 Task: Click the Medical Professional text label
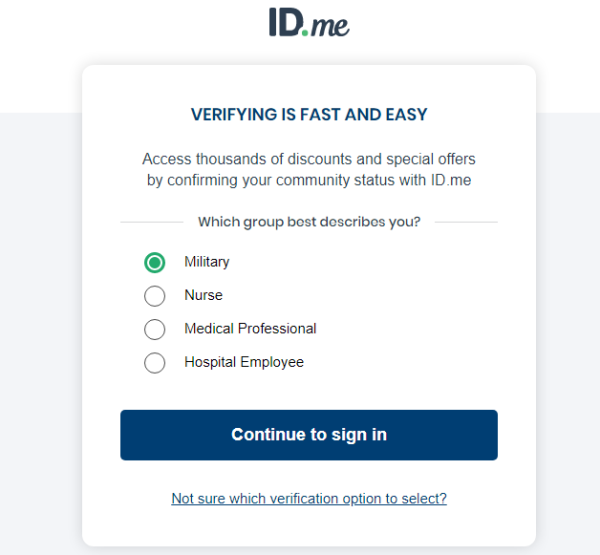[250, 328]
